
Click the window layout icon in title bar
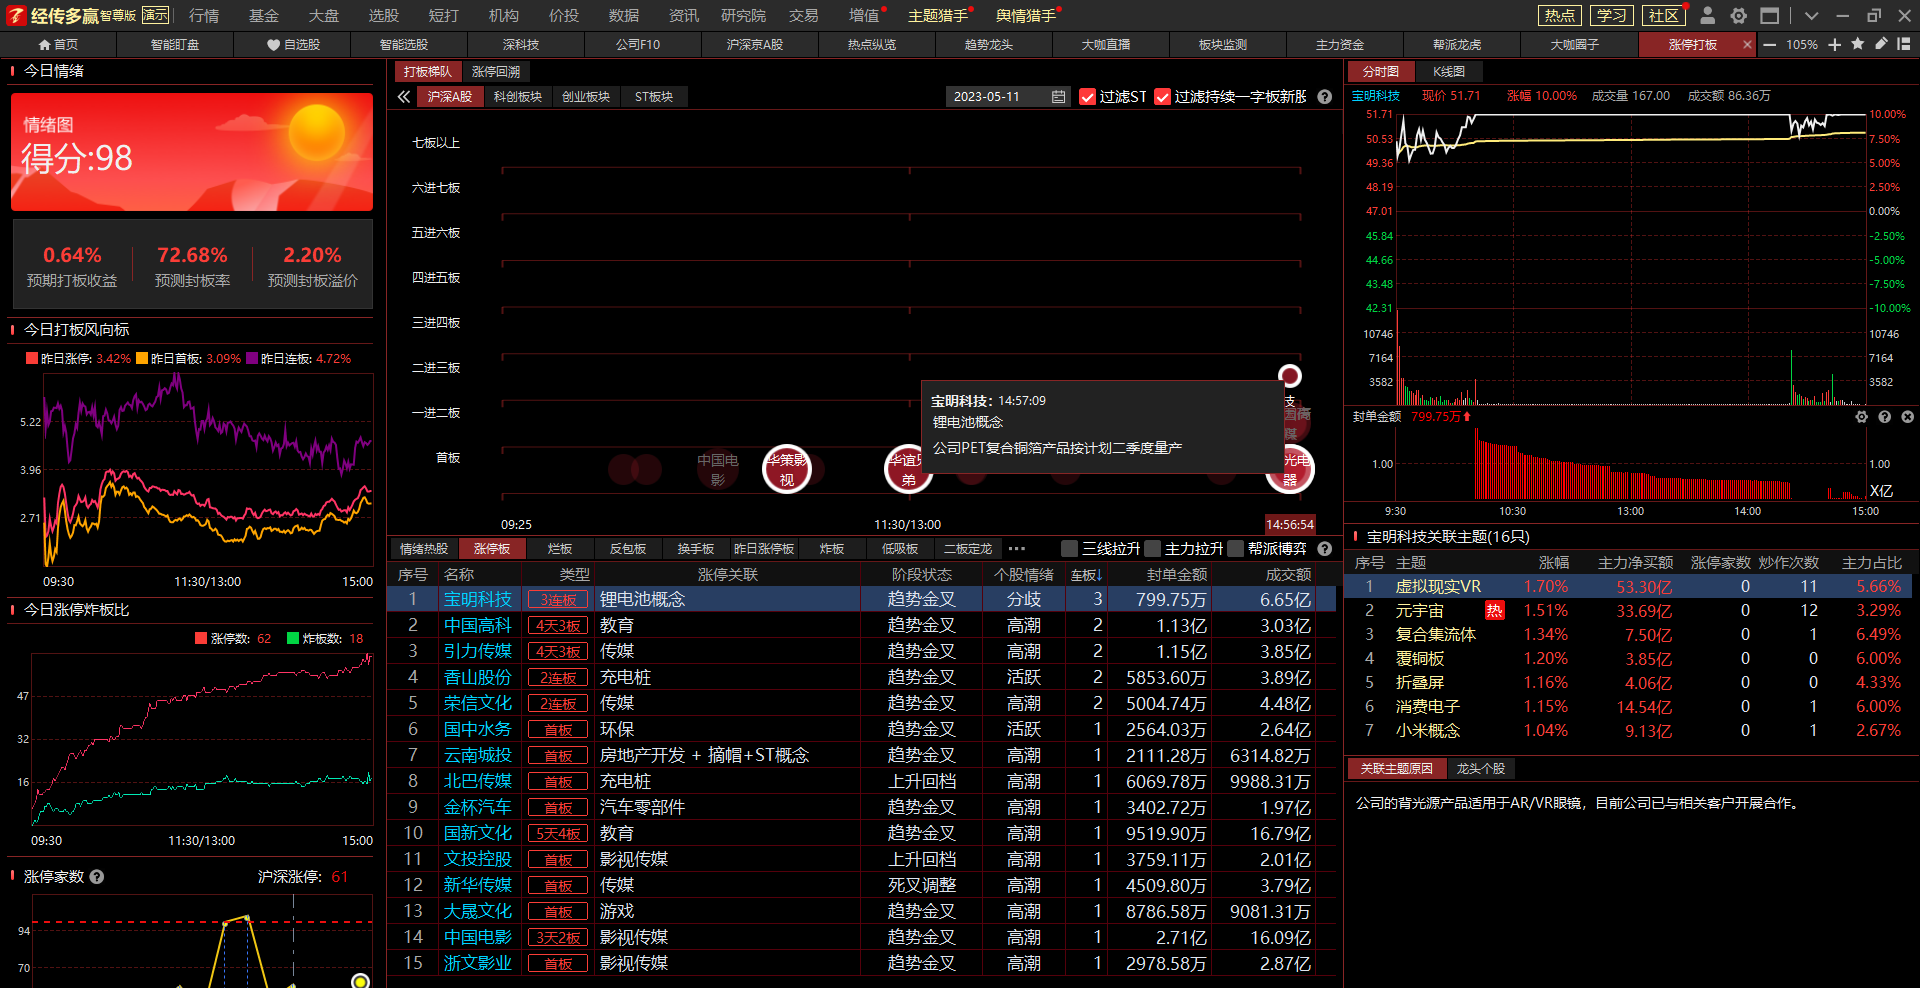point(1770,15)
